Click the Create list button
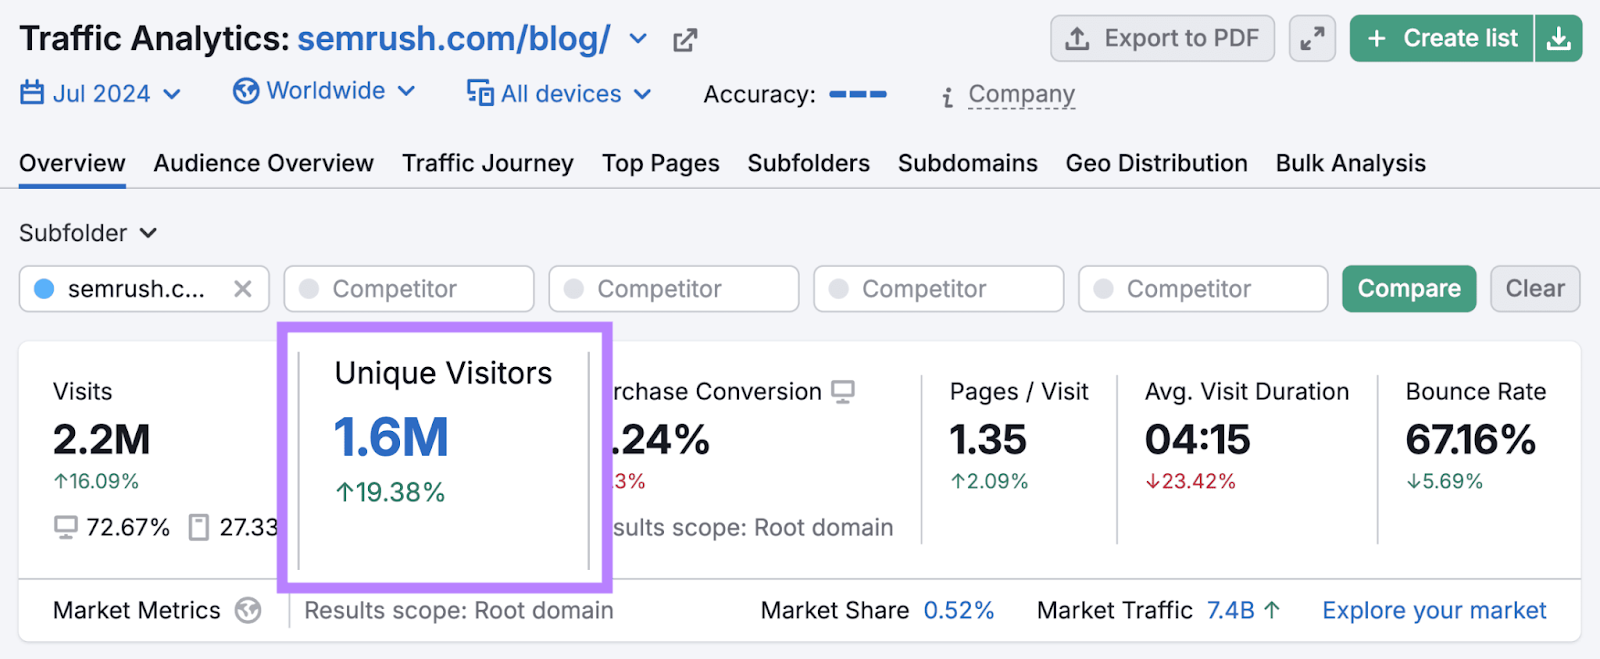 [x=1442, y=38]
